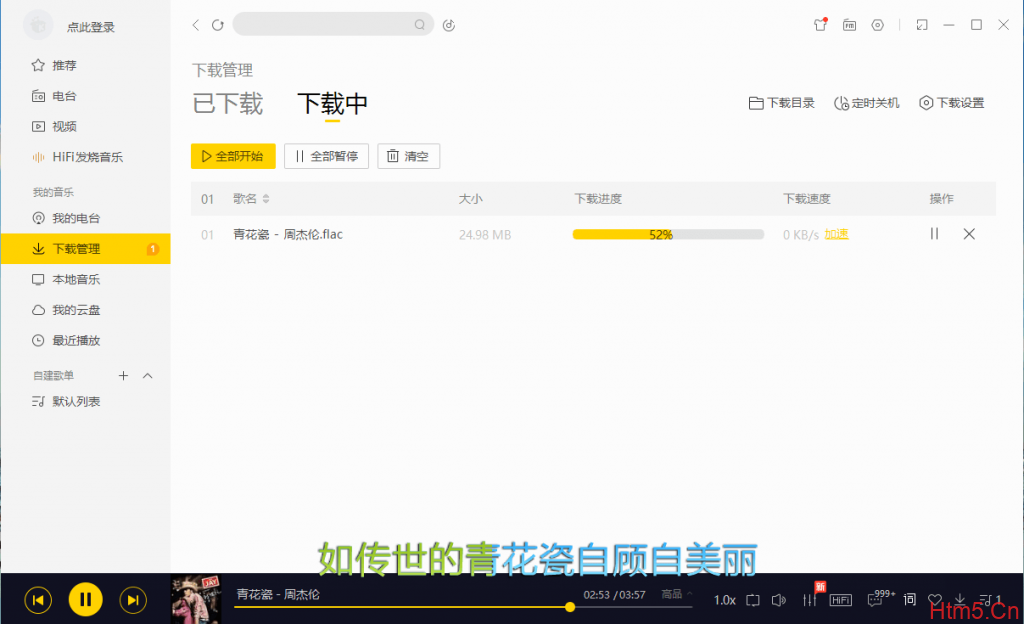
Task: Click the song title in the player bar
Action: point(278,595)
